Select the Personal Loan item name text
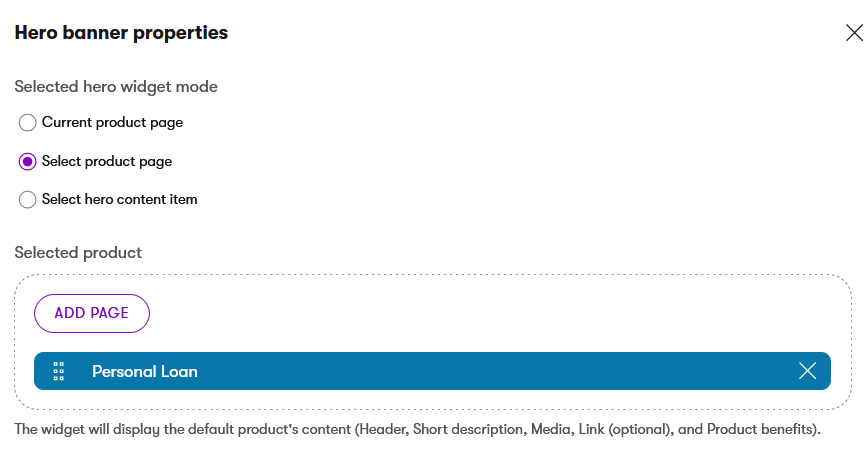The width and height of the screenshot is (866, 454). (x=145, y=372)
